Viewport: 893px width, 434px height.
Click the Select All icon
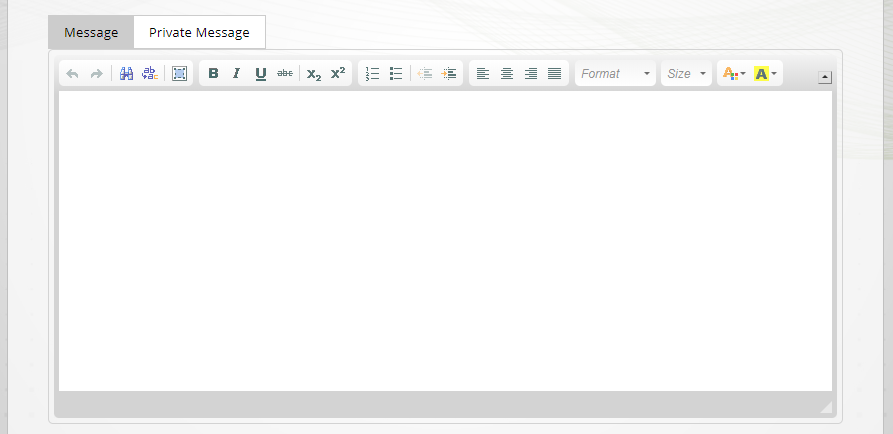coord(180,74)
